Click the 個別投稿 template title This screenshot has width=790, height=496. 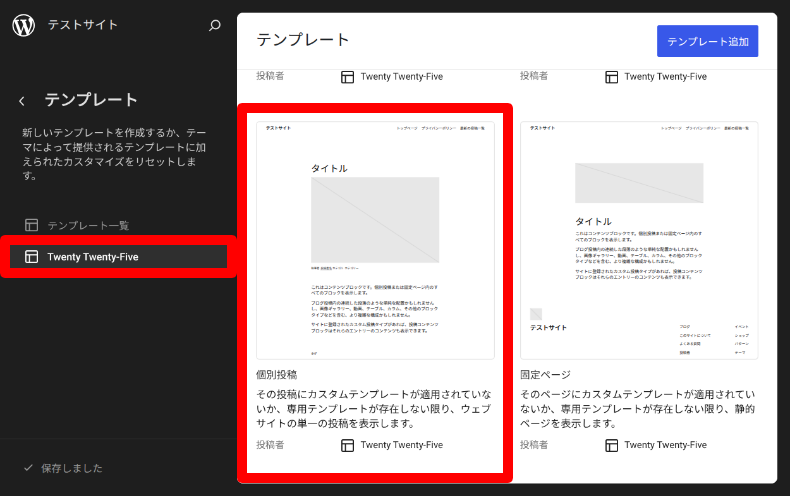(x=277, y=375)
